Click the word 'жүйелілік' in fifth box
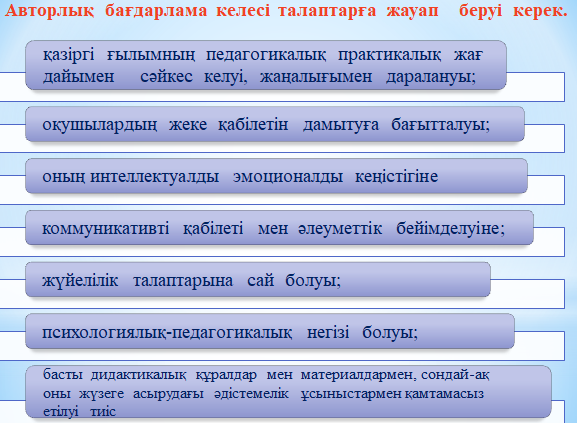577x423 pixels. click(80, 281)
